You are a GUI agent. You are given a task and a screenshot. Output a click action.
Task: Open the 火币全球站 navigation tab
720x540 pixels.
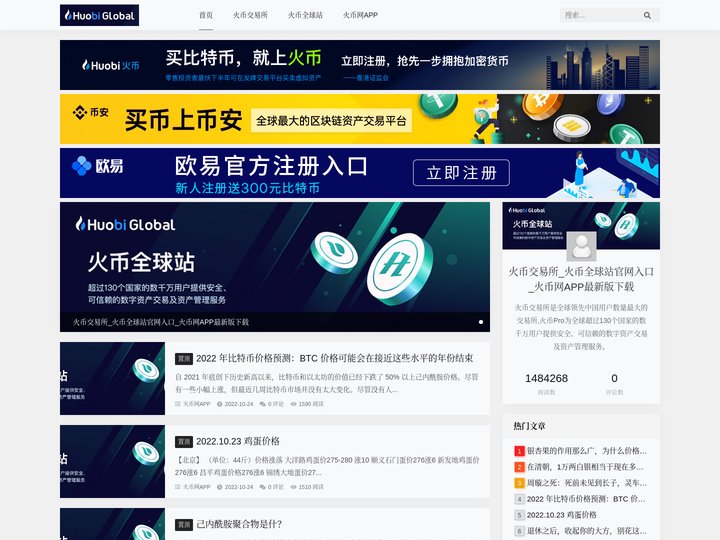[x=305, y=15]
